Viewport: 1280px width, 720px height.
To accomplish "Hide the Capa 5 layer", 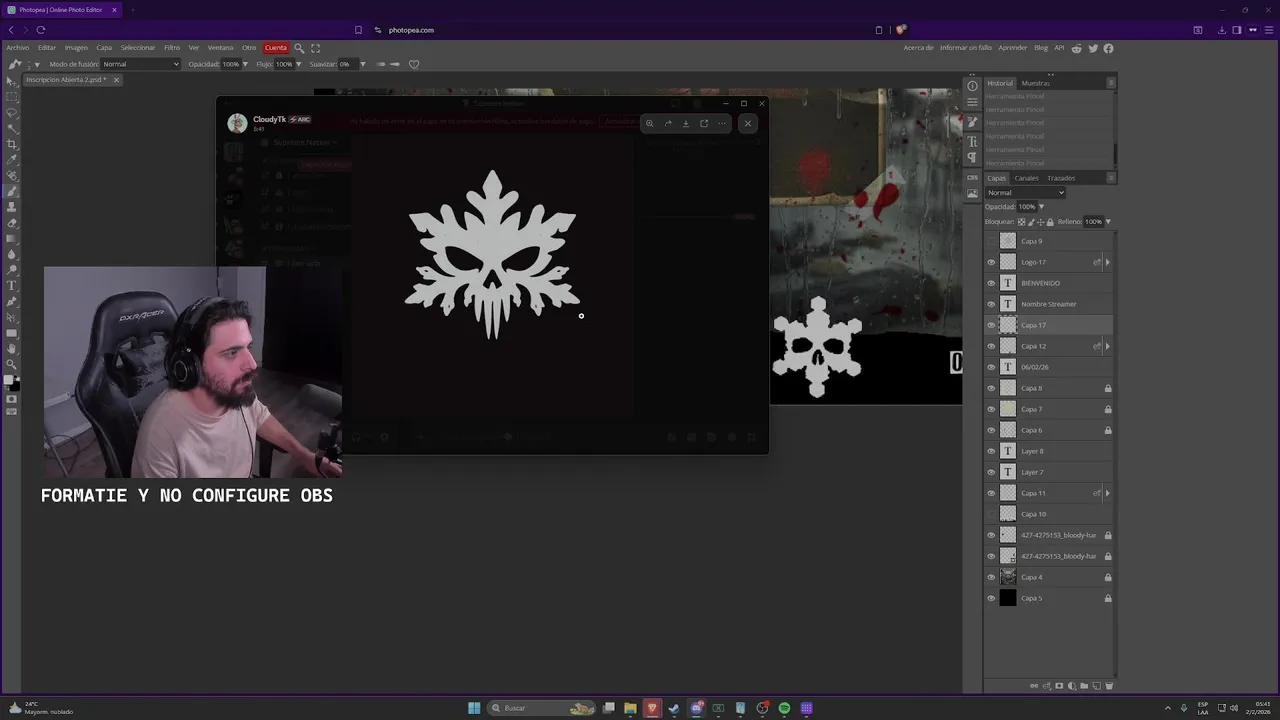I will click(991, 598).
